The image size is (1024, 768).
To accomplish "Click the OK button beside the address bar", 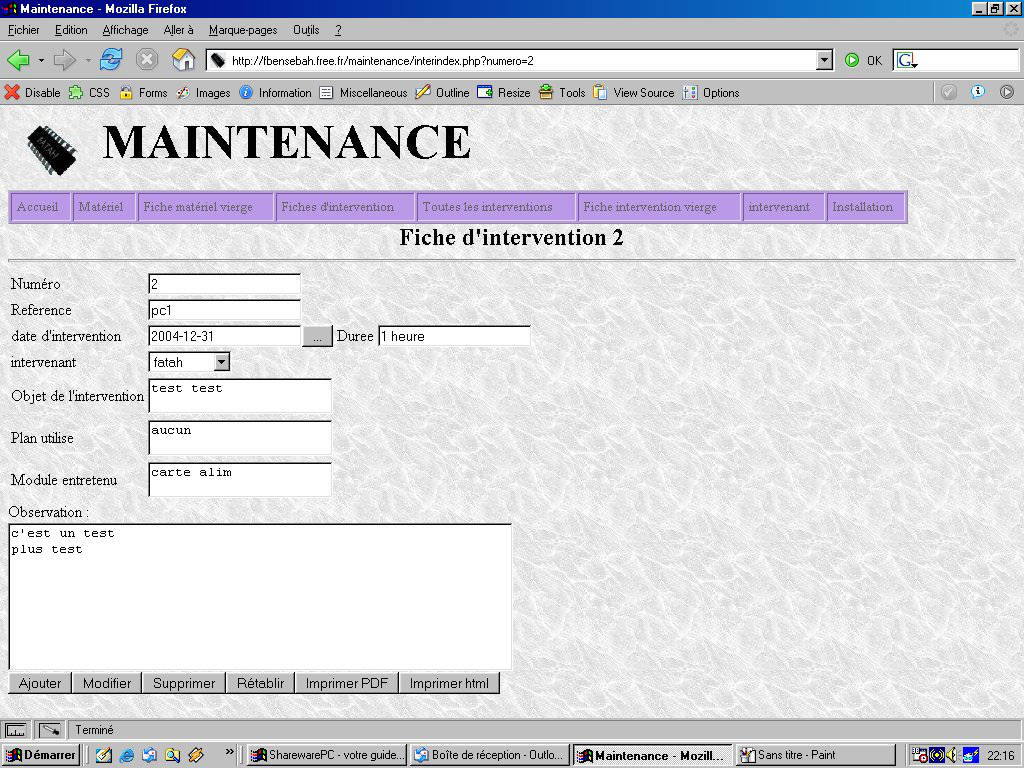I will [866, 60].
